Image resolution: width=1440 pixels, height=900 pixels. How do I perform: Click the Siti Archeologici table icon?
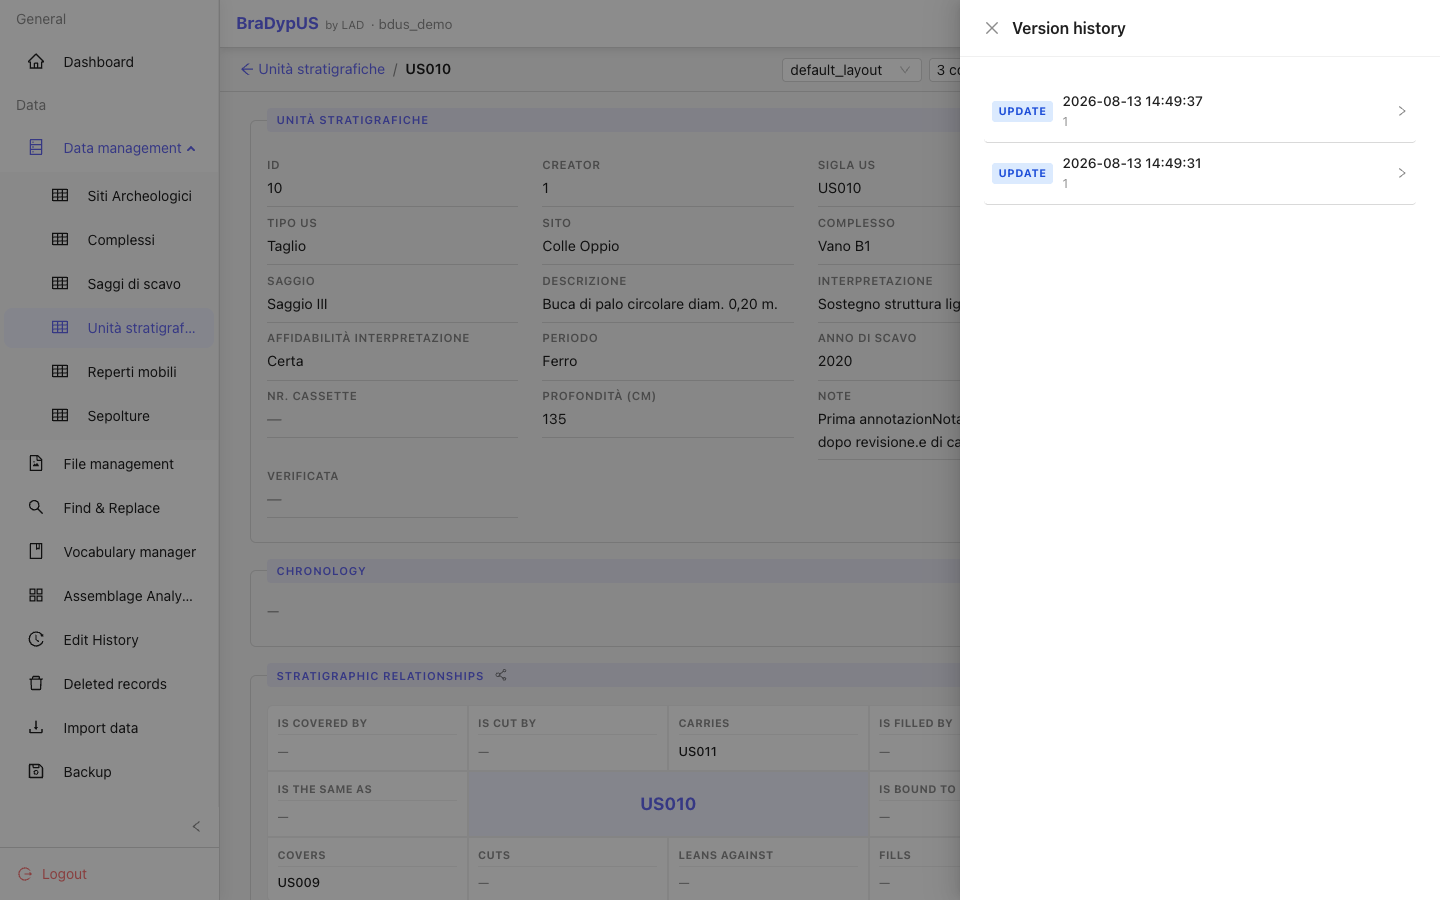[60, 196]
